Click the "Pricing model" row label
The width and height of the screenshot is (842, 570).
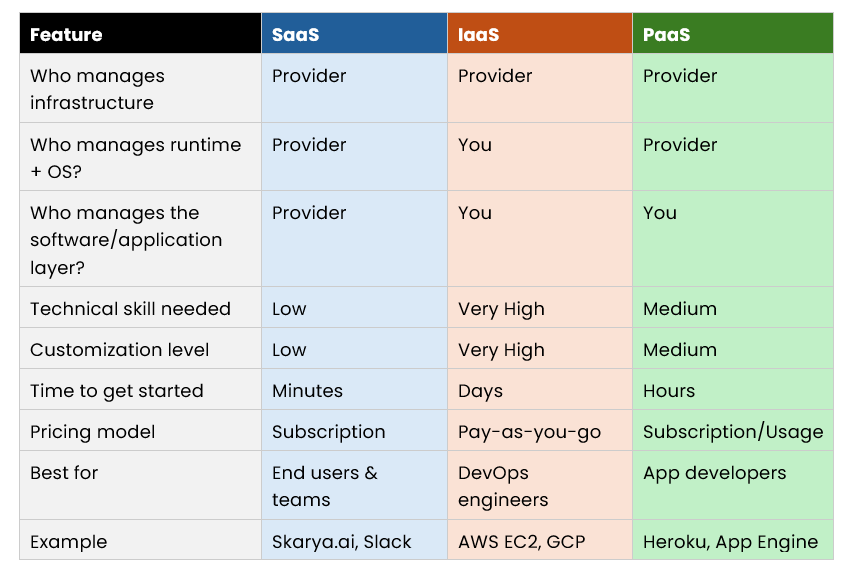93,432
